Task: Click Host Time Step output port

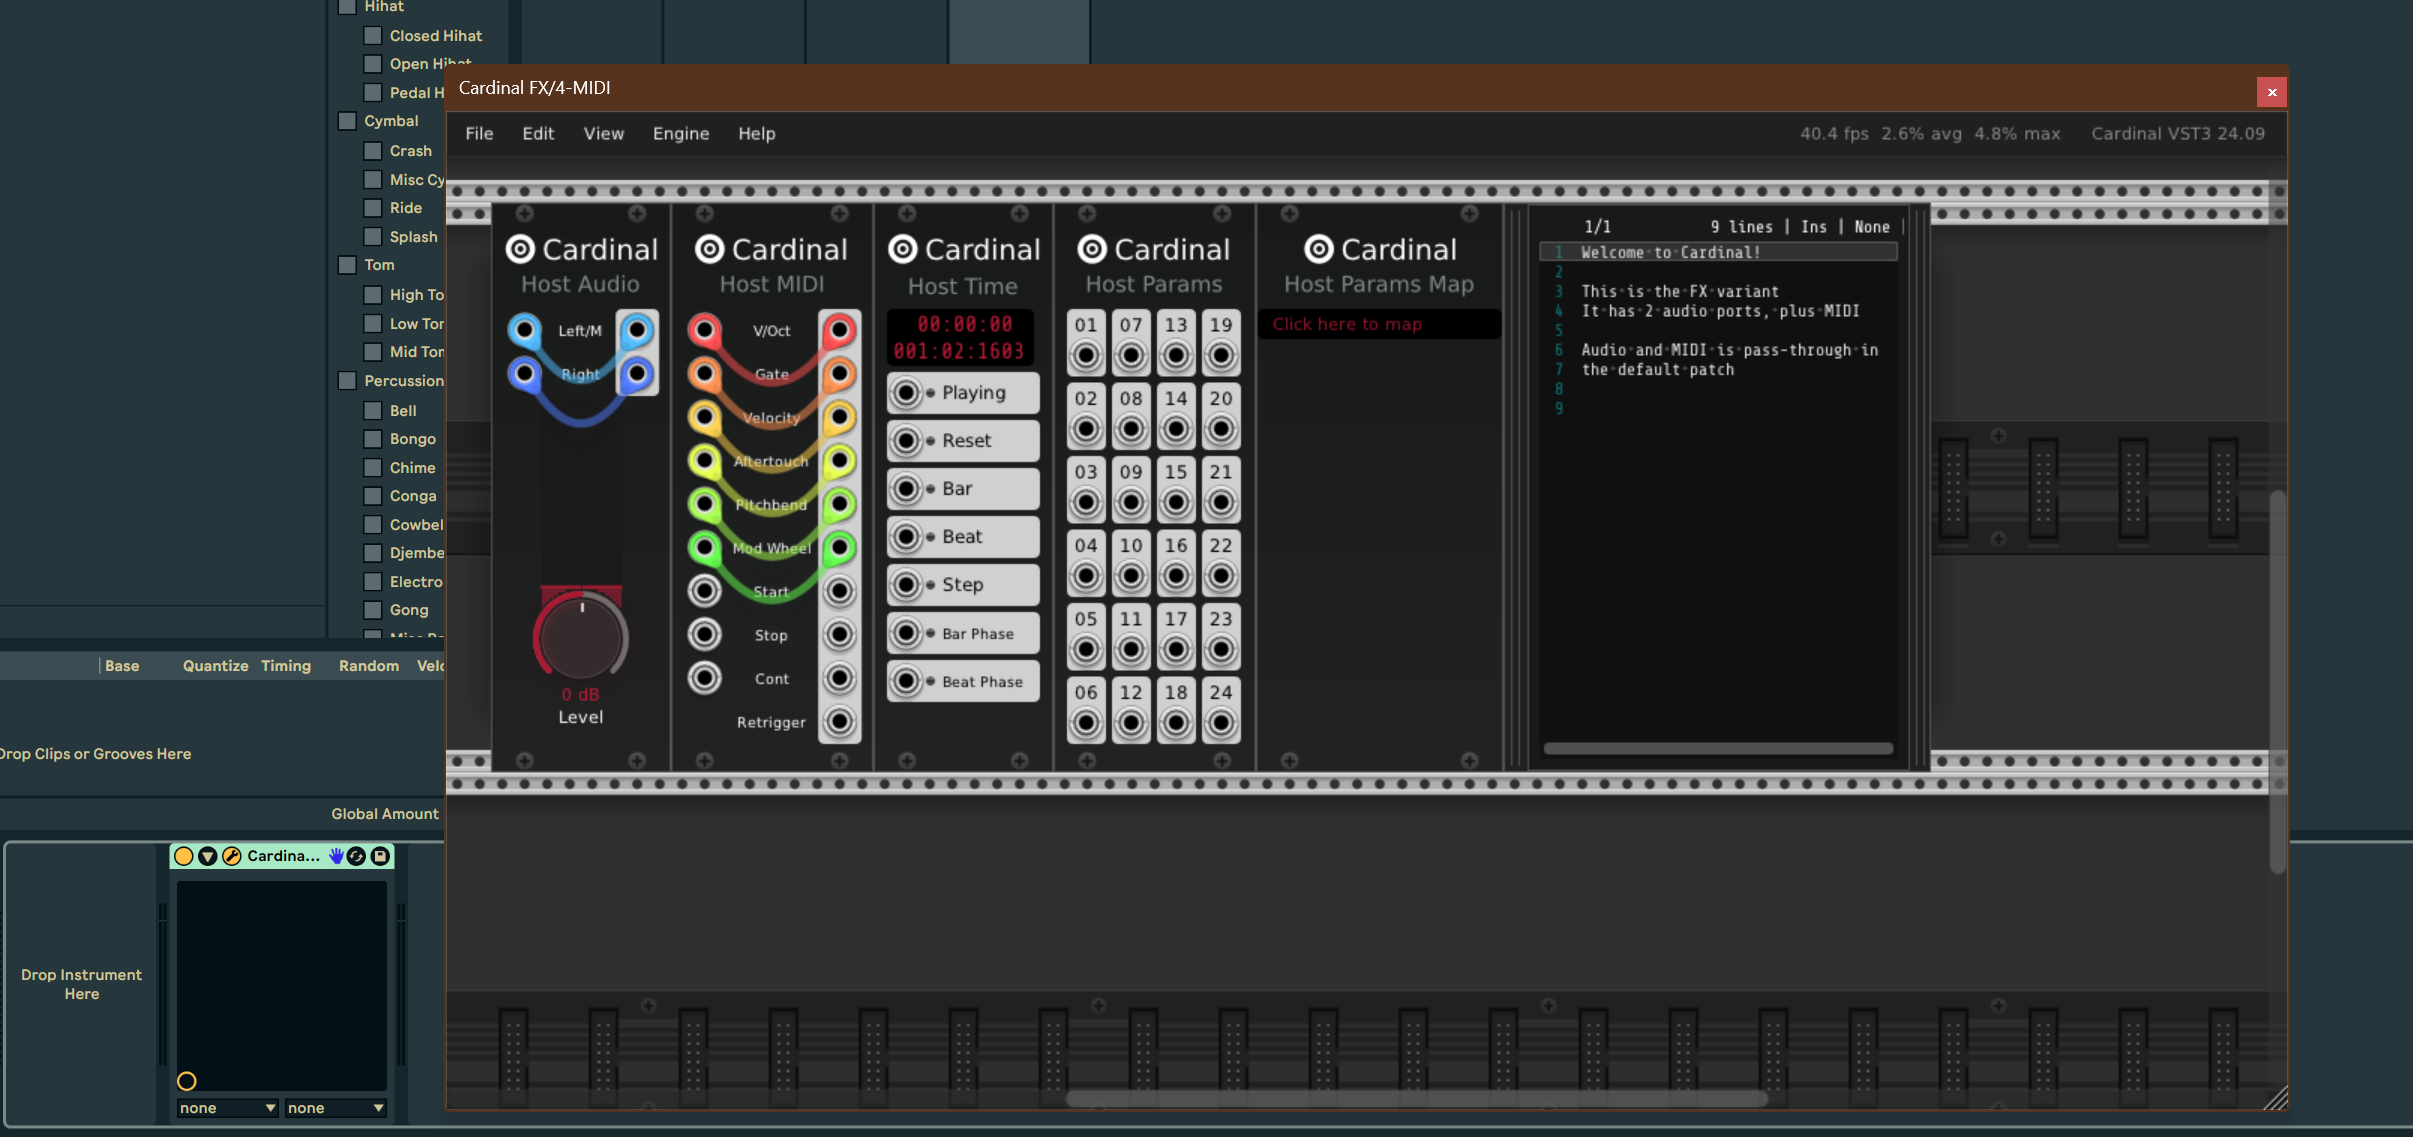Action: coord(906,585)
